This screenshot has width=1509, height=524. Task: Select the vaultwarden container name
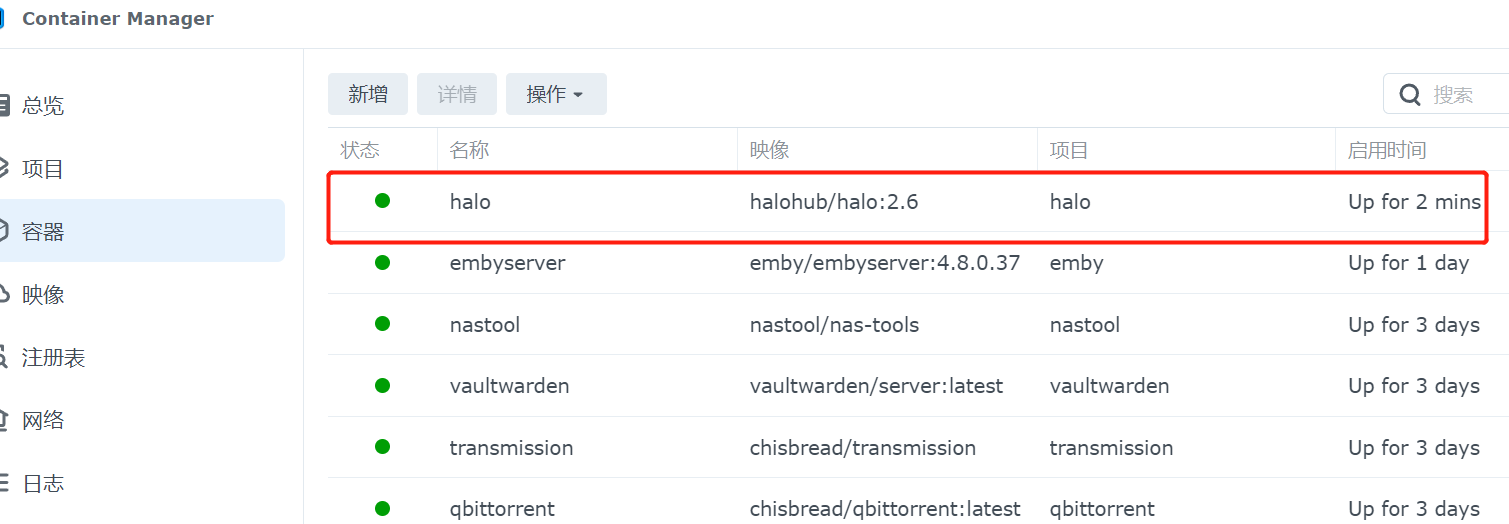pyautogui.click(x=509, y=386)
